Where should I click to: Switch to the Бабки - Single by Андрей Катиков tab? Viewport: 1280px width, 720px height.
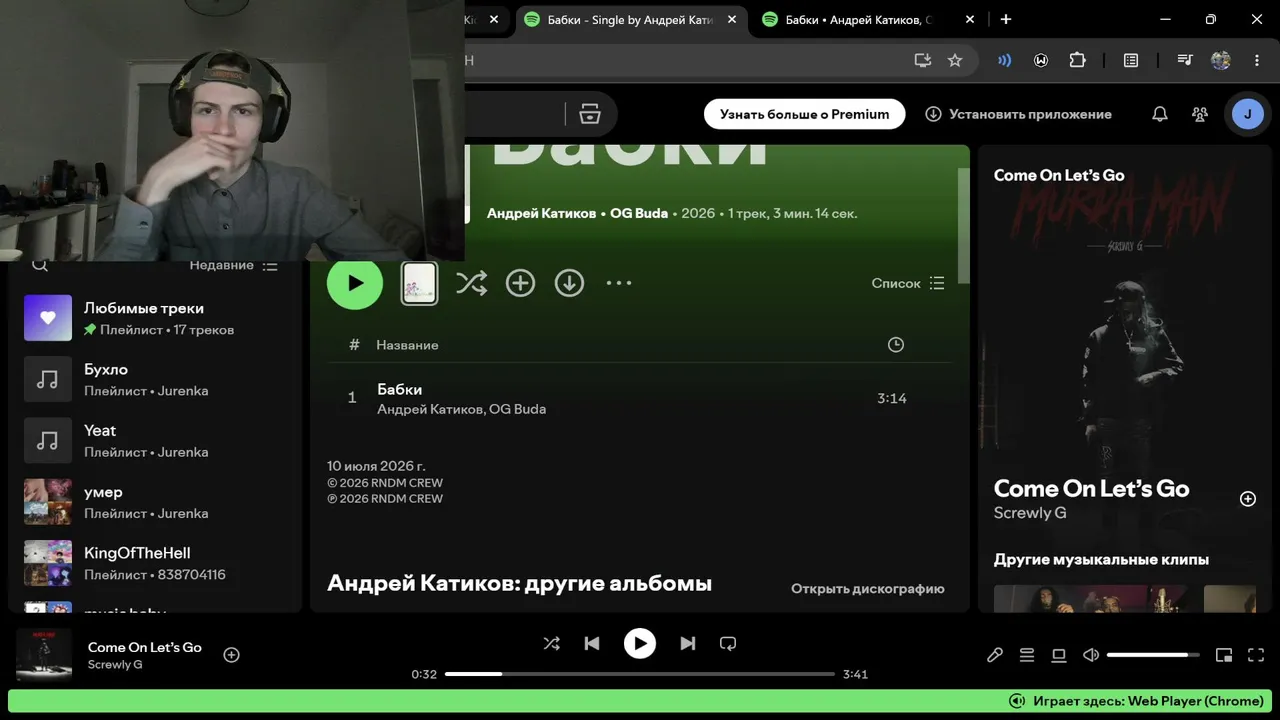(x=631, y=20)
